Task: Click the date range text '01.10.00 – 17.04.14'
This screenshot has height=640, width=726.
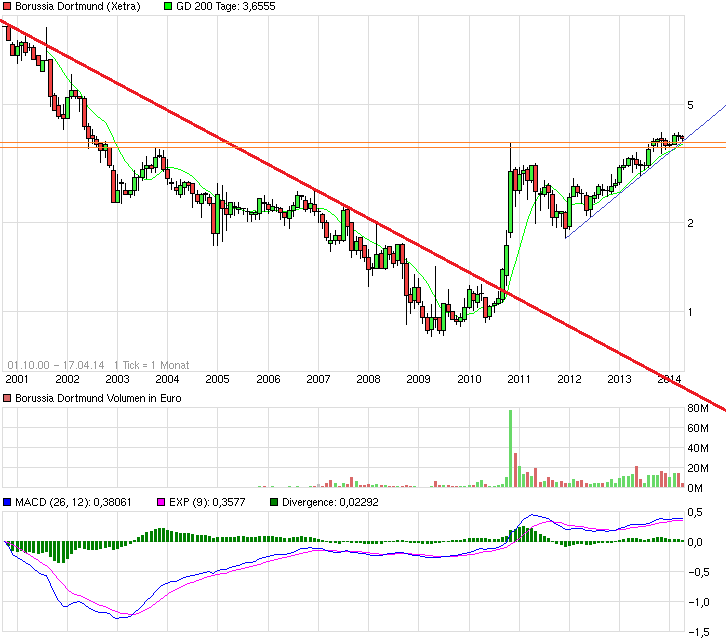Action: click(56, 365)
